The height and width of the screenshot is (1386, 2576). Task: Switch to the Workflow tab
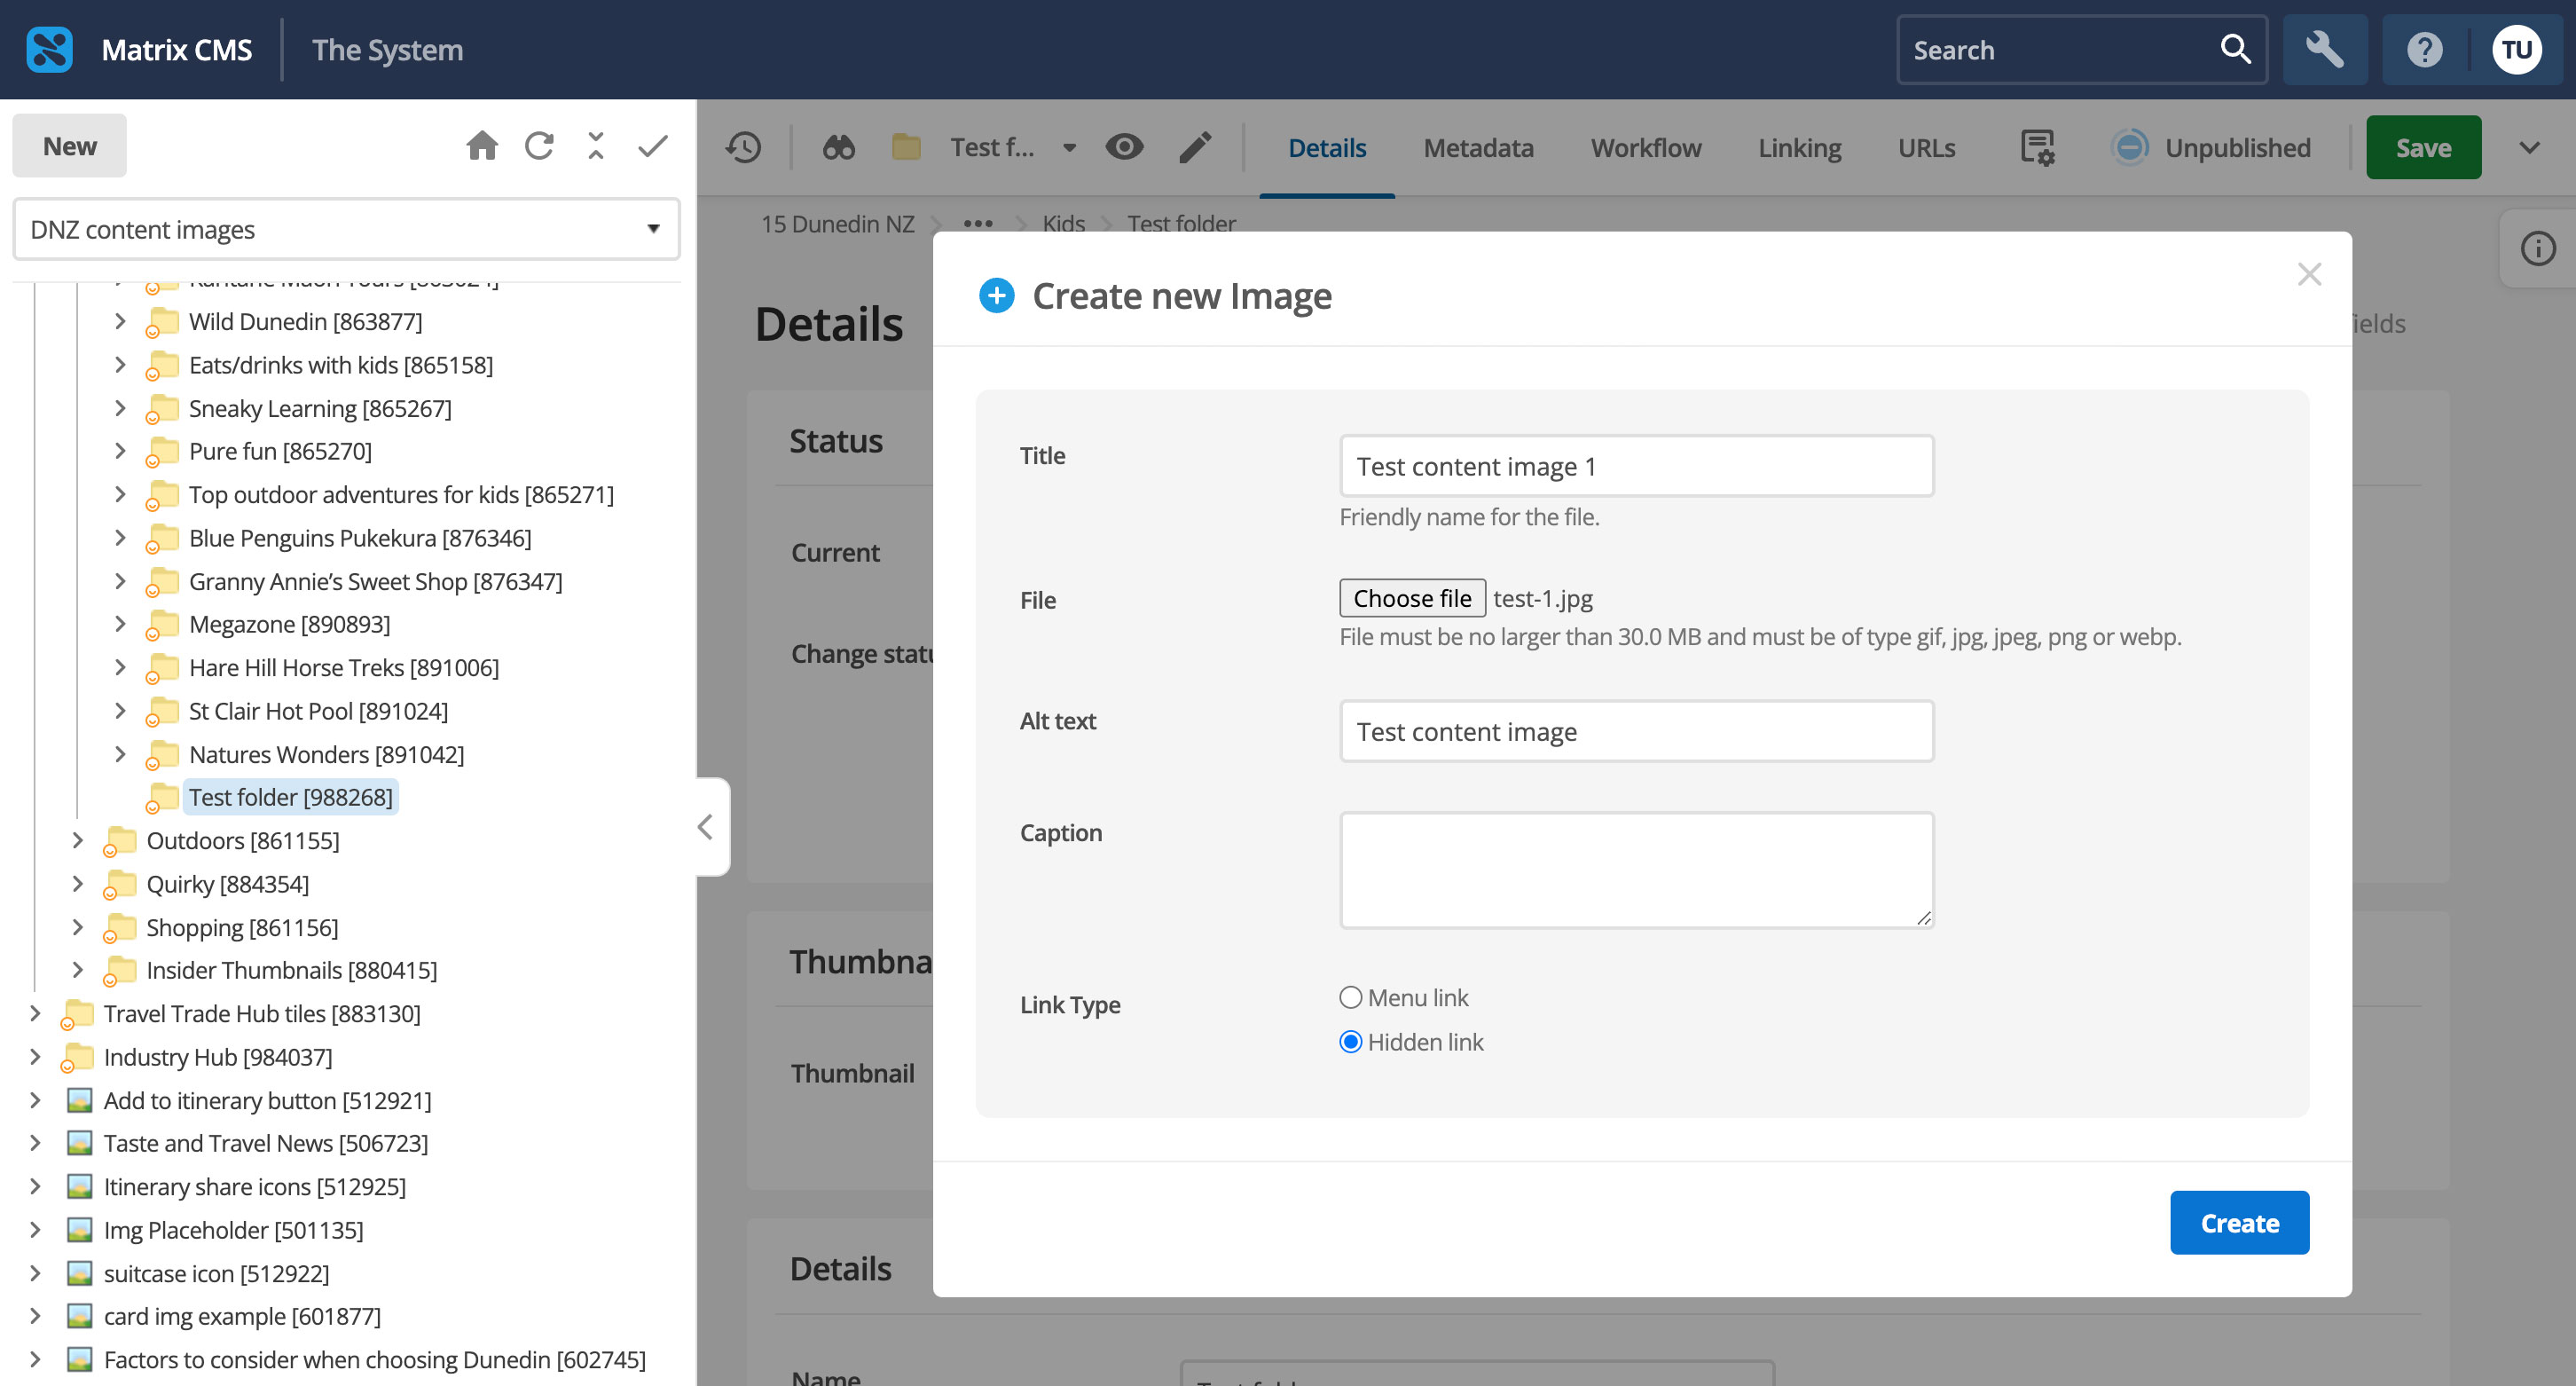click(1646, 148)
